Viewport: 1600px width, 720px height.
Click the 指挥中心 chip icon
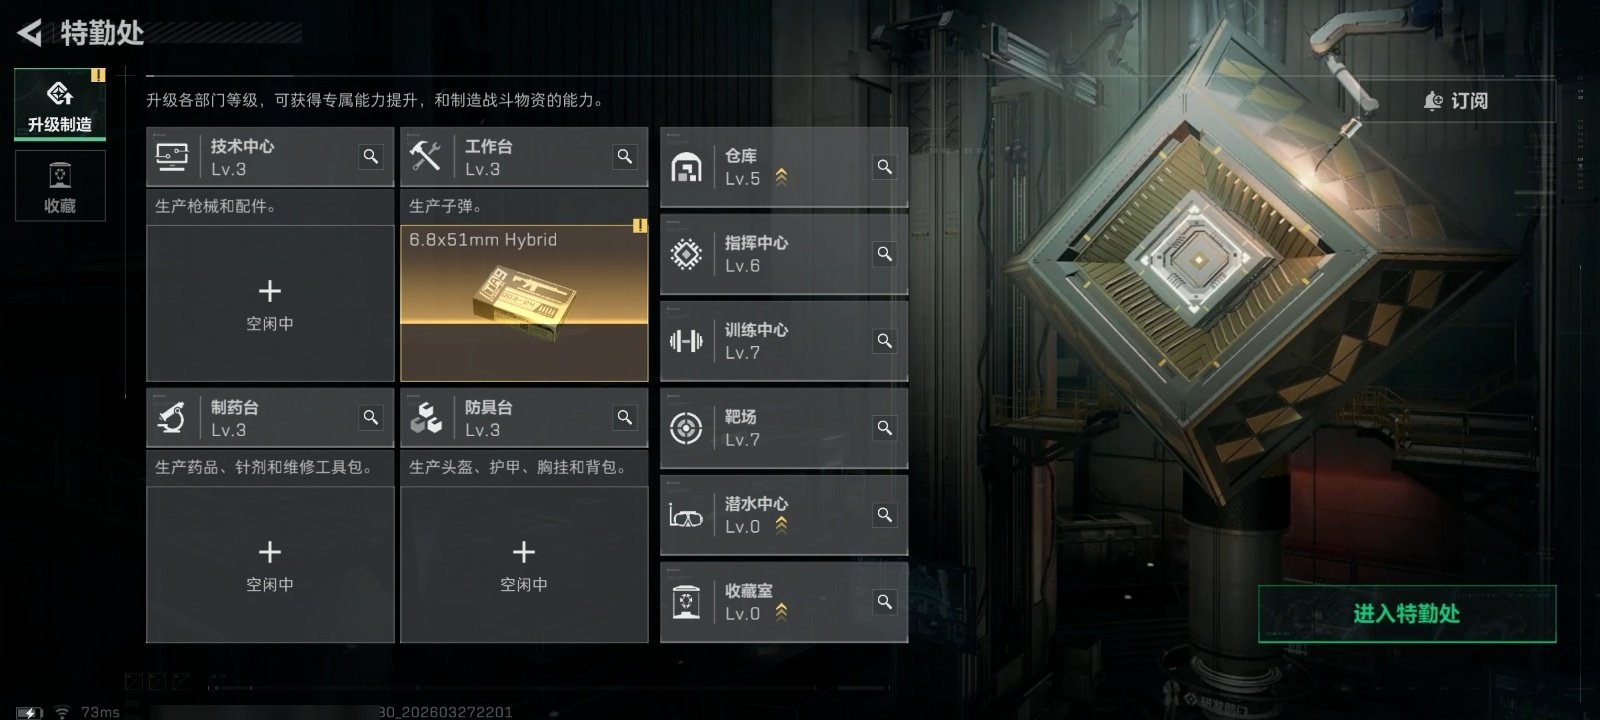[x=686, y=254]
